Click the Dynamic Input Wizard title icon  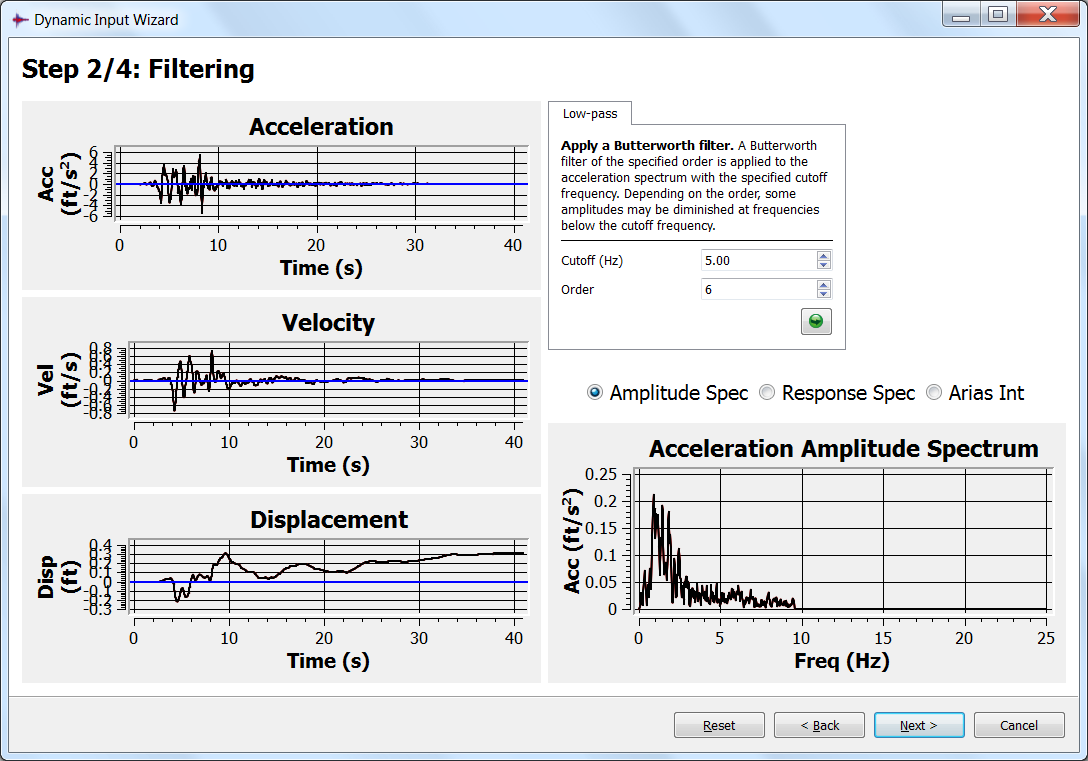pos(19,19)
